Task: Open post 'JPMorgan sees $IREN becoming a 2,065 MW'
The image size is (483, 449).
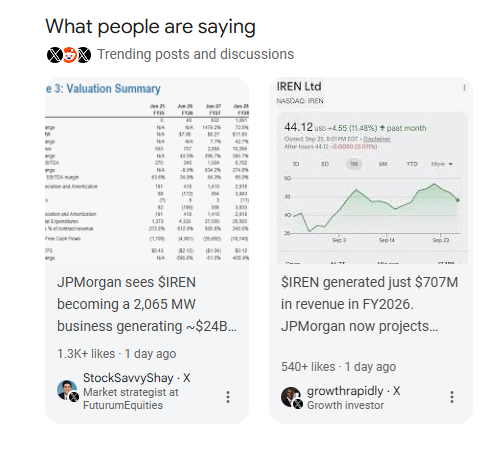Action: [147, 304]
